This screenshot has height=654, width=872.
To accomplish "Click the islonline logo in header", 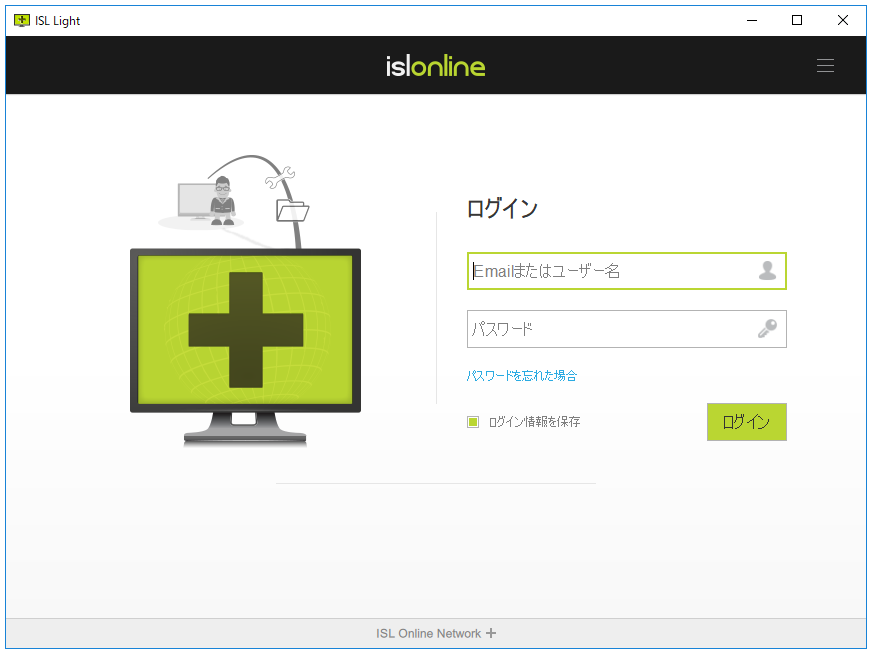I will (436, 66).
